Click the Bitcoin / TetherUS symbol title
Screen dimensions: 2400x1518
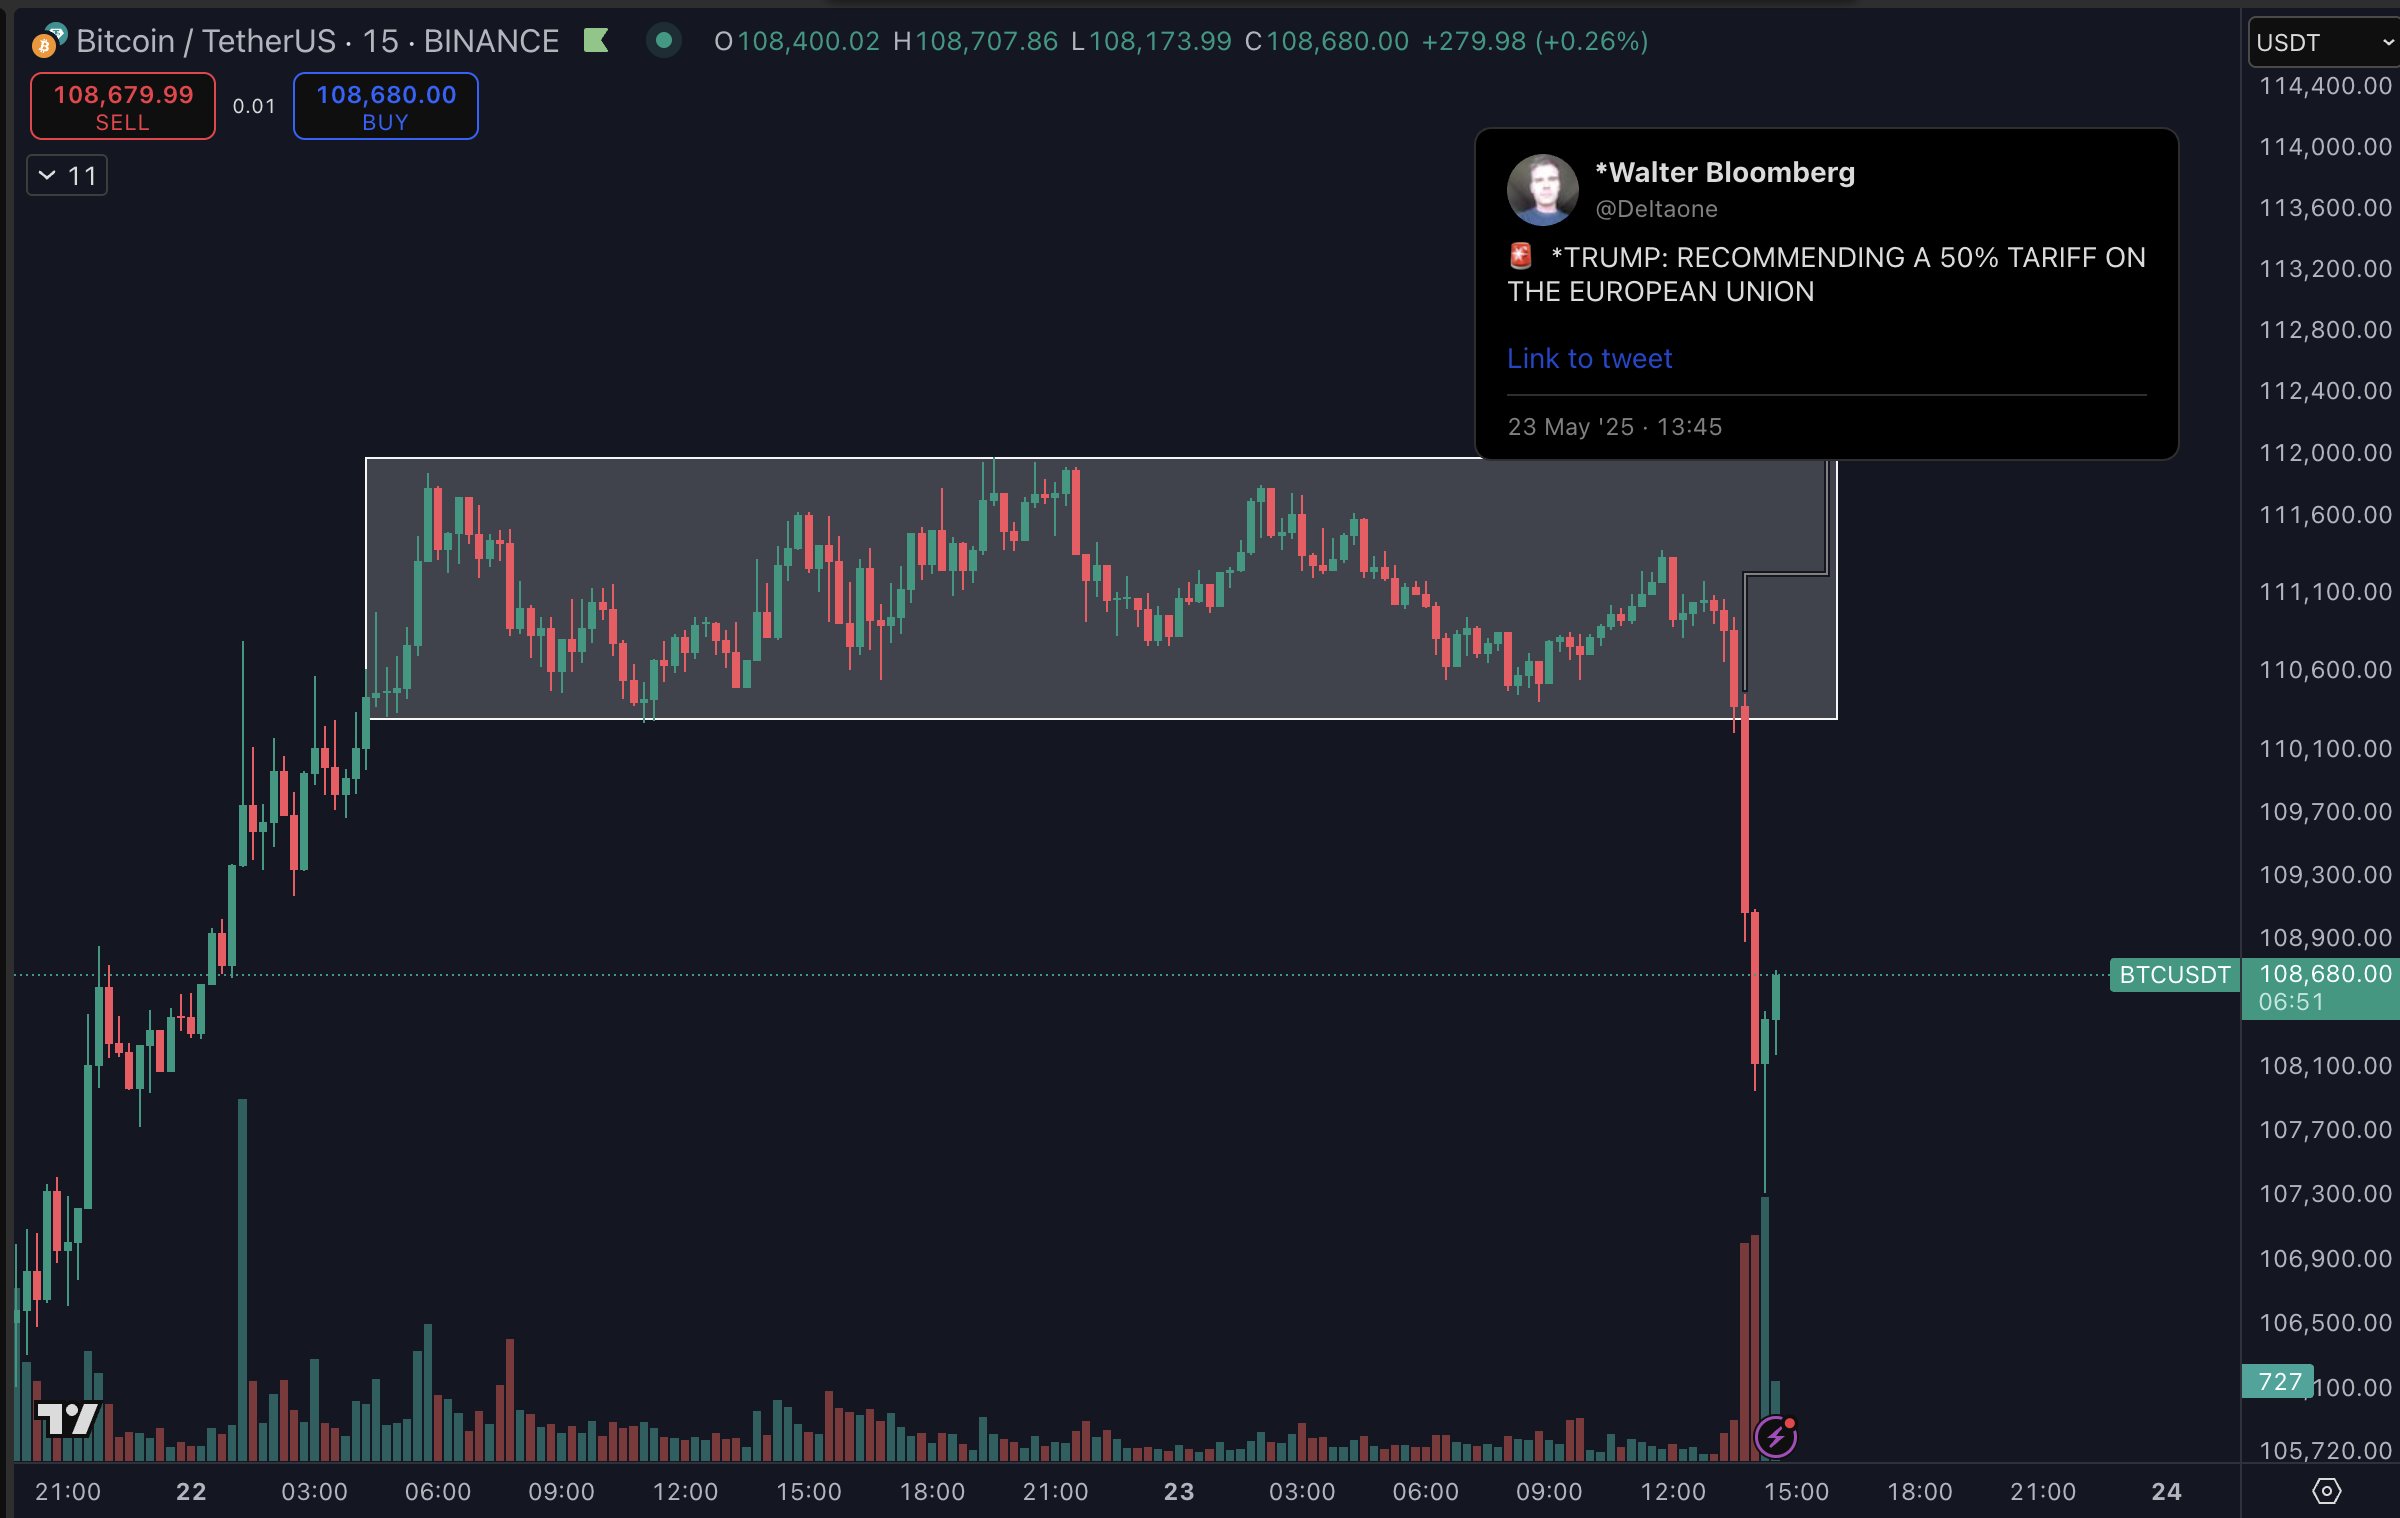[x=317, y=41]
